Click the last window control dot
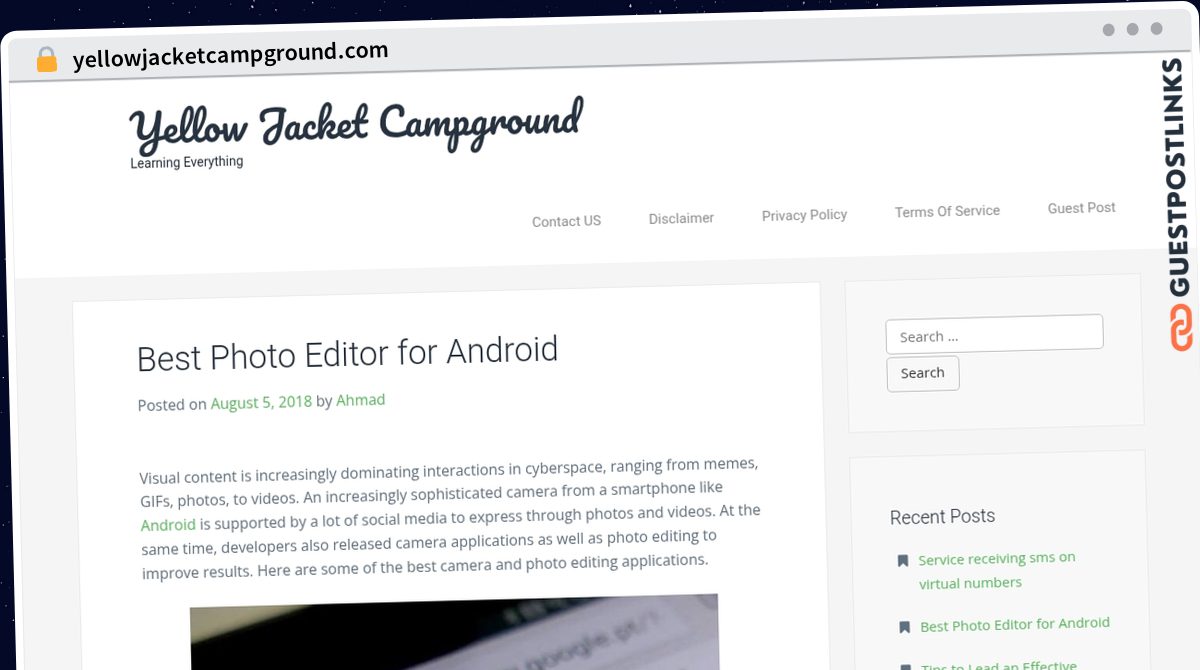Screen dimensions: 1200x670 [x=1156, y=29]
